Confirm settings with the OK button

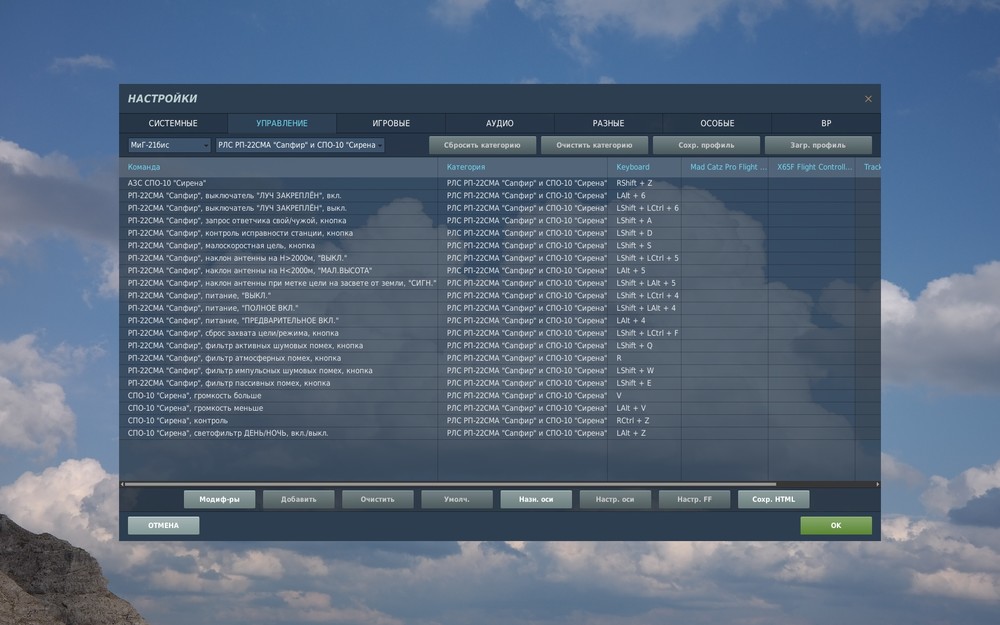tap(836, 526)
